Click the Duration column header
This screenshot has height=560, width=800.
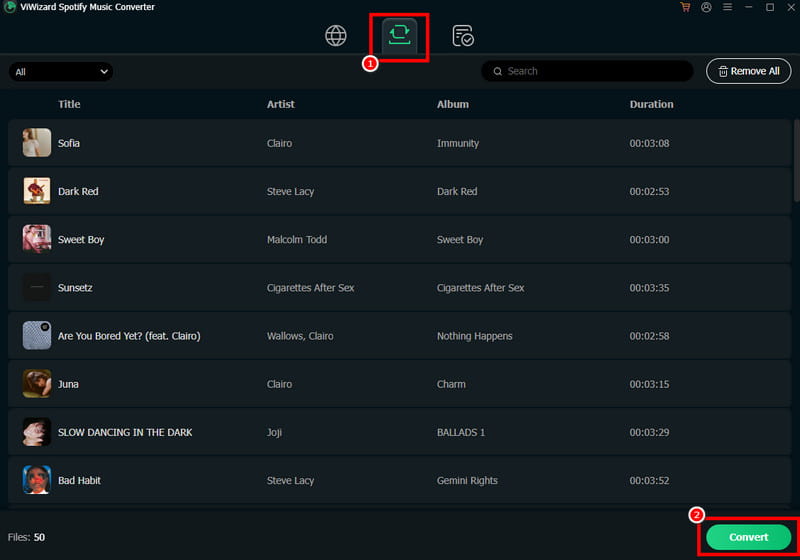[652, 104]
